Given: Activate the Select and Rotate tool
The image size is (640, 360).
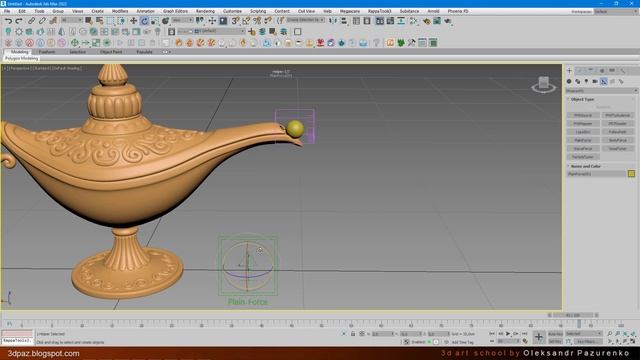Looking at the screenshot, I should 144,21.
